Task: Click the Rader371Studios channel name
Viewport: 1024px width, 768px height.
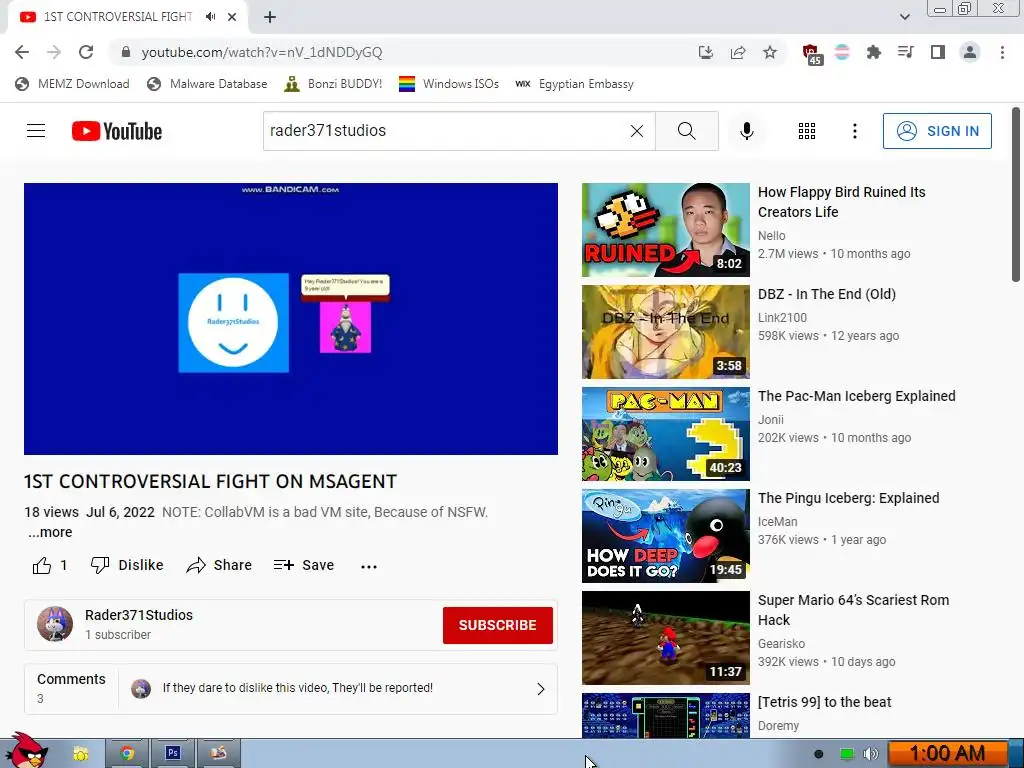Action: 138,615
